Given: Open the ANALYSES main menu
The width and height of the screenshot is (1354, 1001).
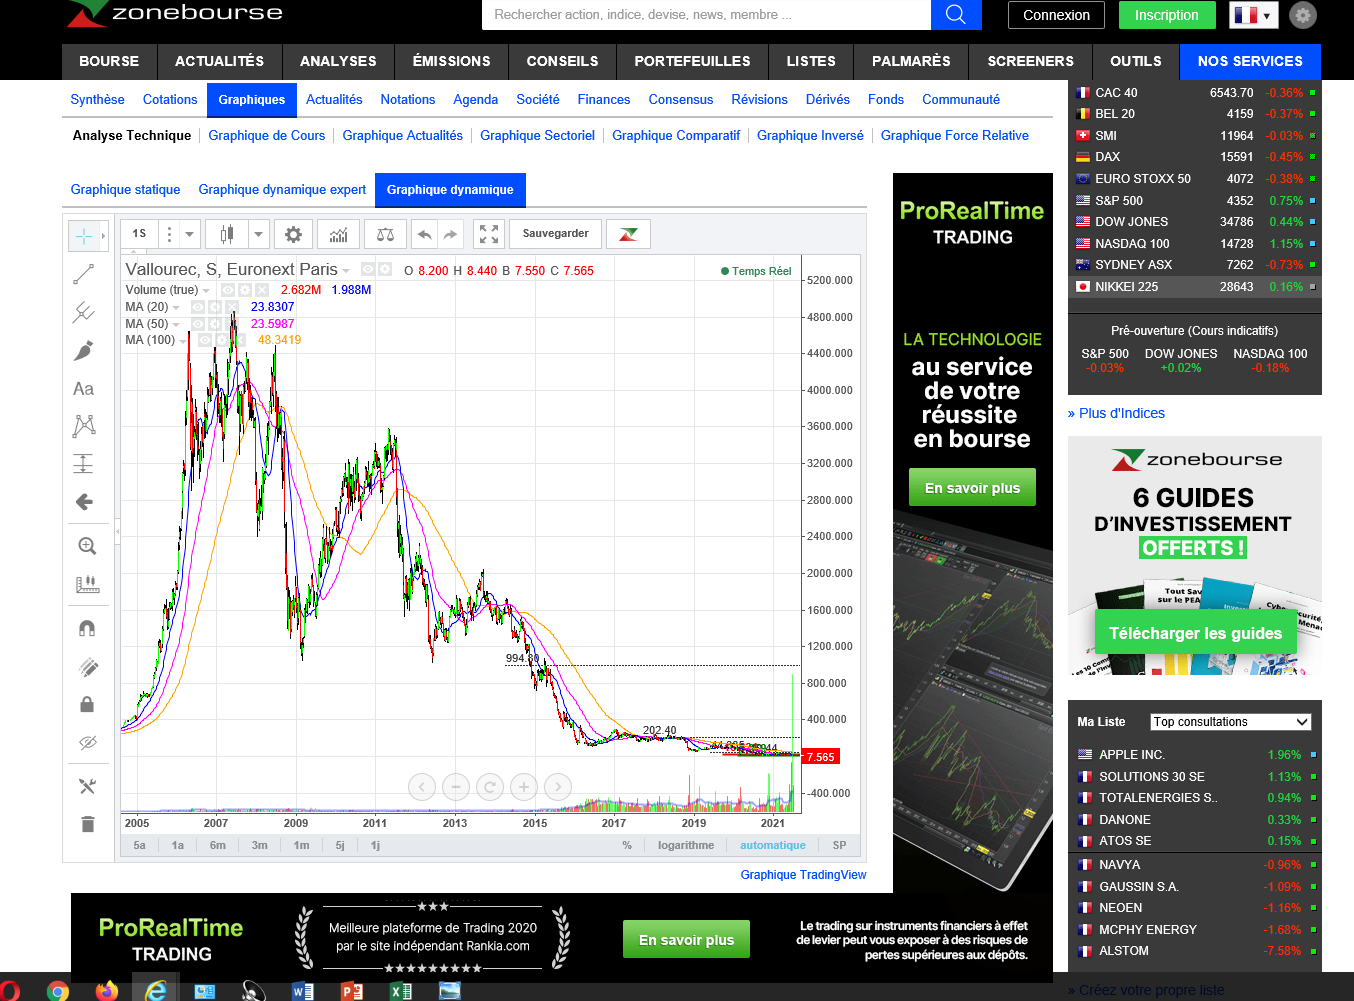Looking at the screenshot, I should [338, 61].
